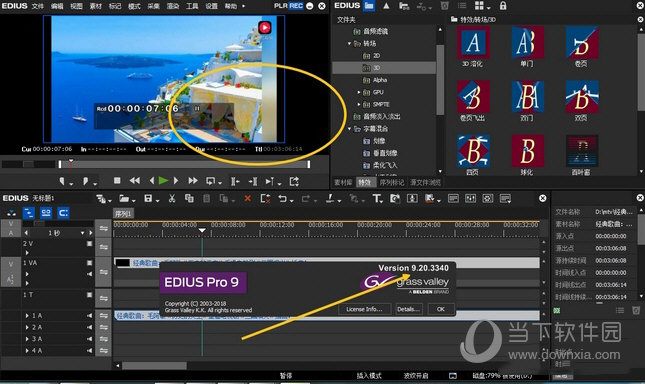Open the 文件 menu
The image size is (645, 384).
[37, 6]
